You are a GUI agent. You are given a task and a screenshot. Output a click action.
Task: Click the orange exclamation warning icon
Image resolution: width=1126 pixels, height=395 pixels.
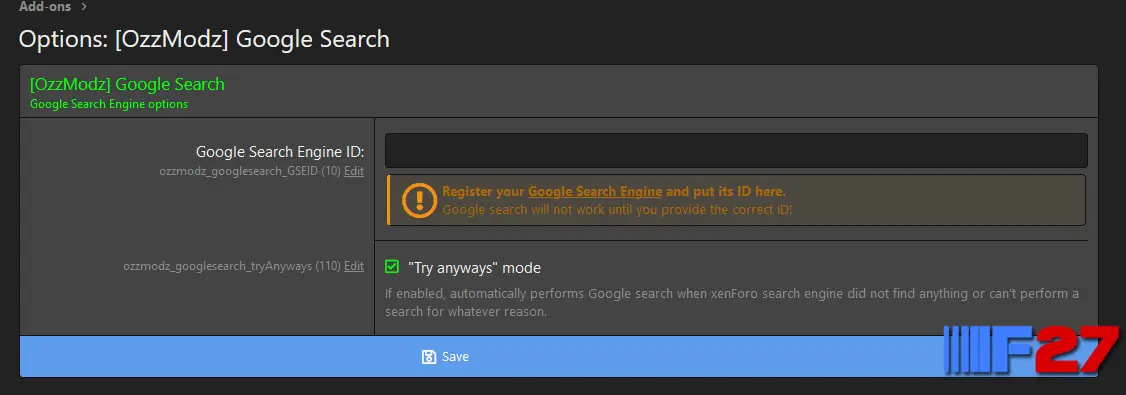[419, 200]
